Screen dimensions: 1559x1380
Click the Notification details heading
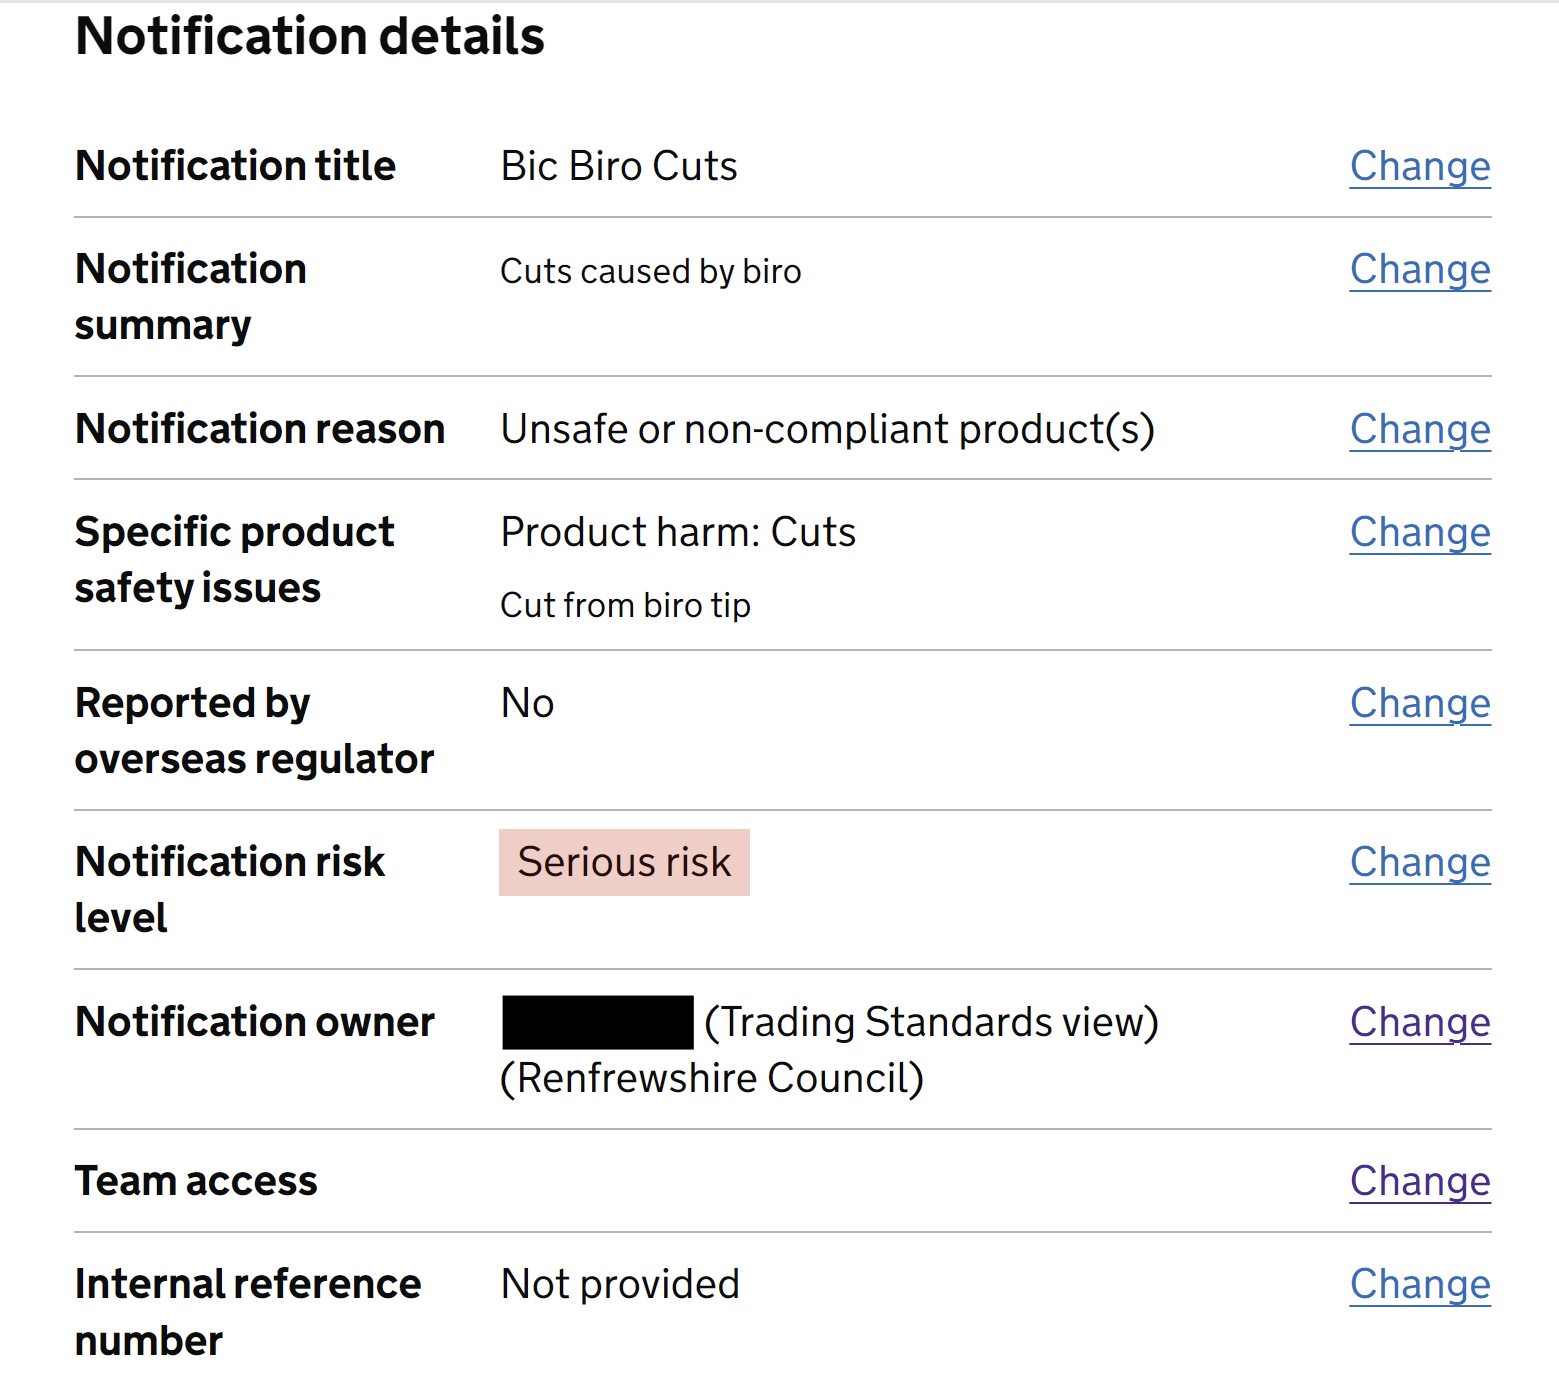[x=310, y=35]
